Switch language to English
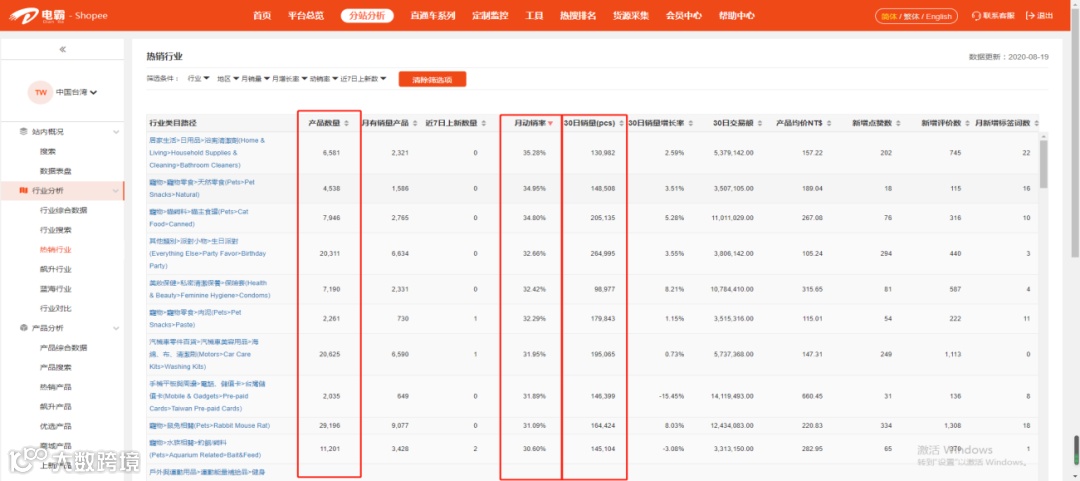This screenshot has width=1080, height=481. click(939, 17)
